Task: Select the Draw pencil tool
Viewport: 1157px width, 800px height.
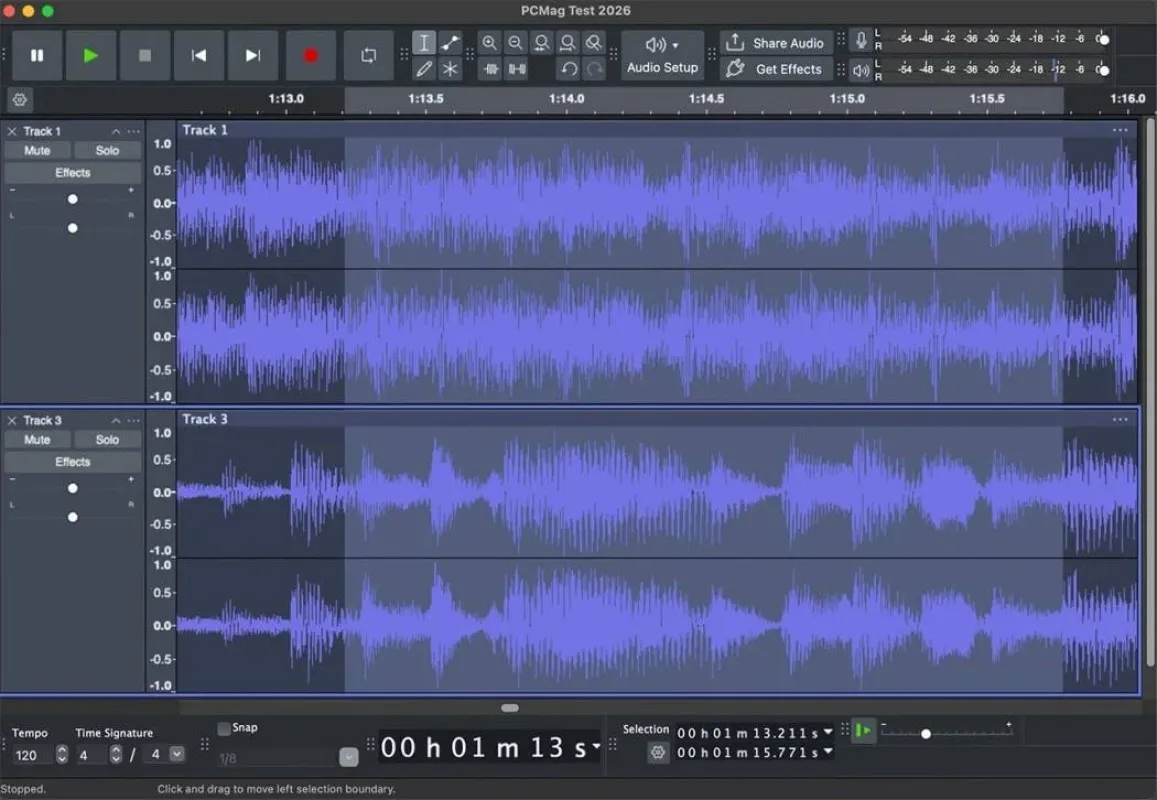Action: [x=424, y=69]
